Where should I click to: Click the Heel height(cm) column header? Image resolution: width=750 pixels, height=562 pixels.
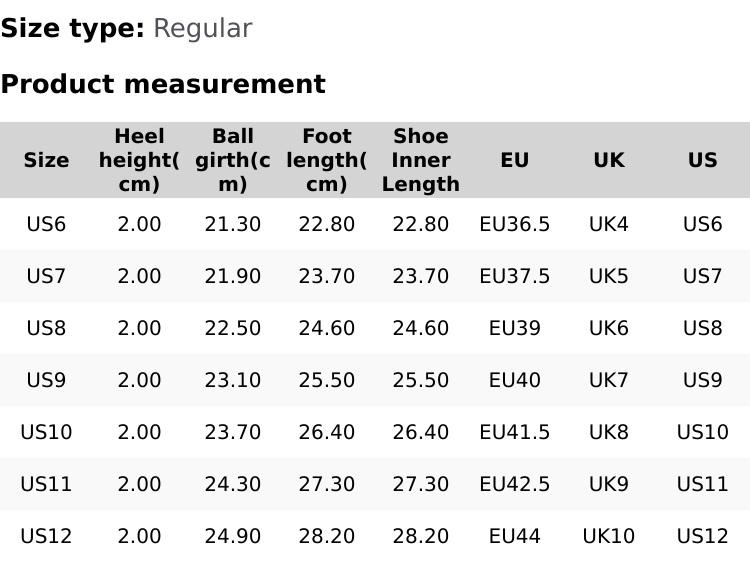(x=139, y=160)
